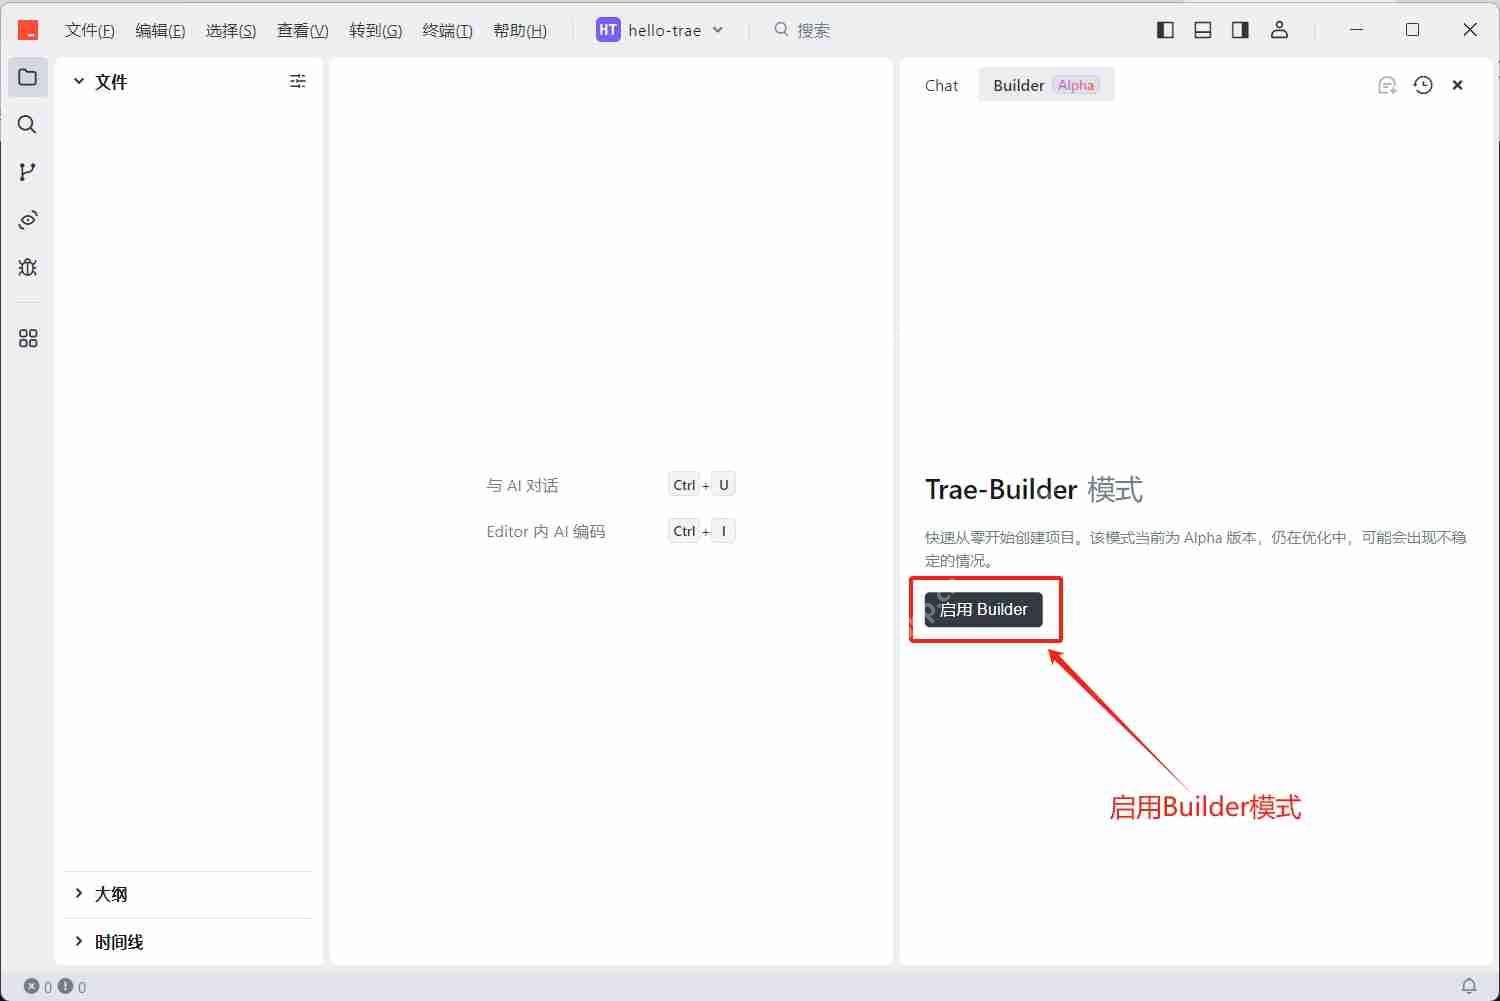The width and height of the screenshot is (1500, 1001).
Task: Open the 终端 menu
Action: click(446, 30)
